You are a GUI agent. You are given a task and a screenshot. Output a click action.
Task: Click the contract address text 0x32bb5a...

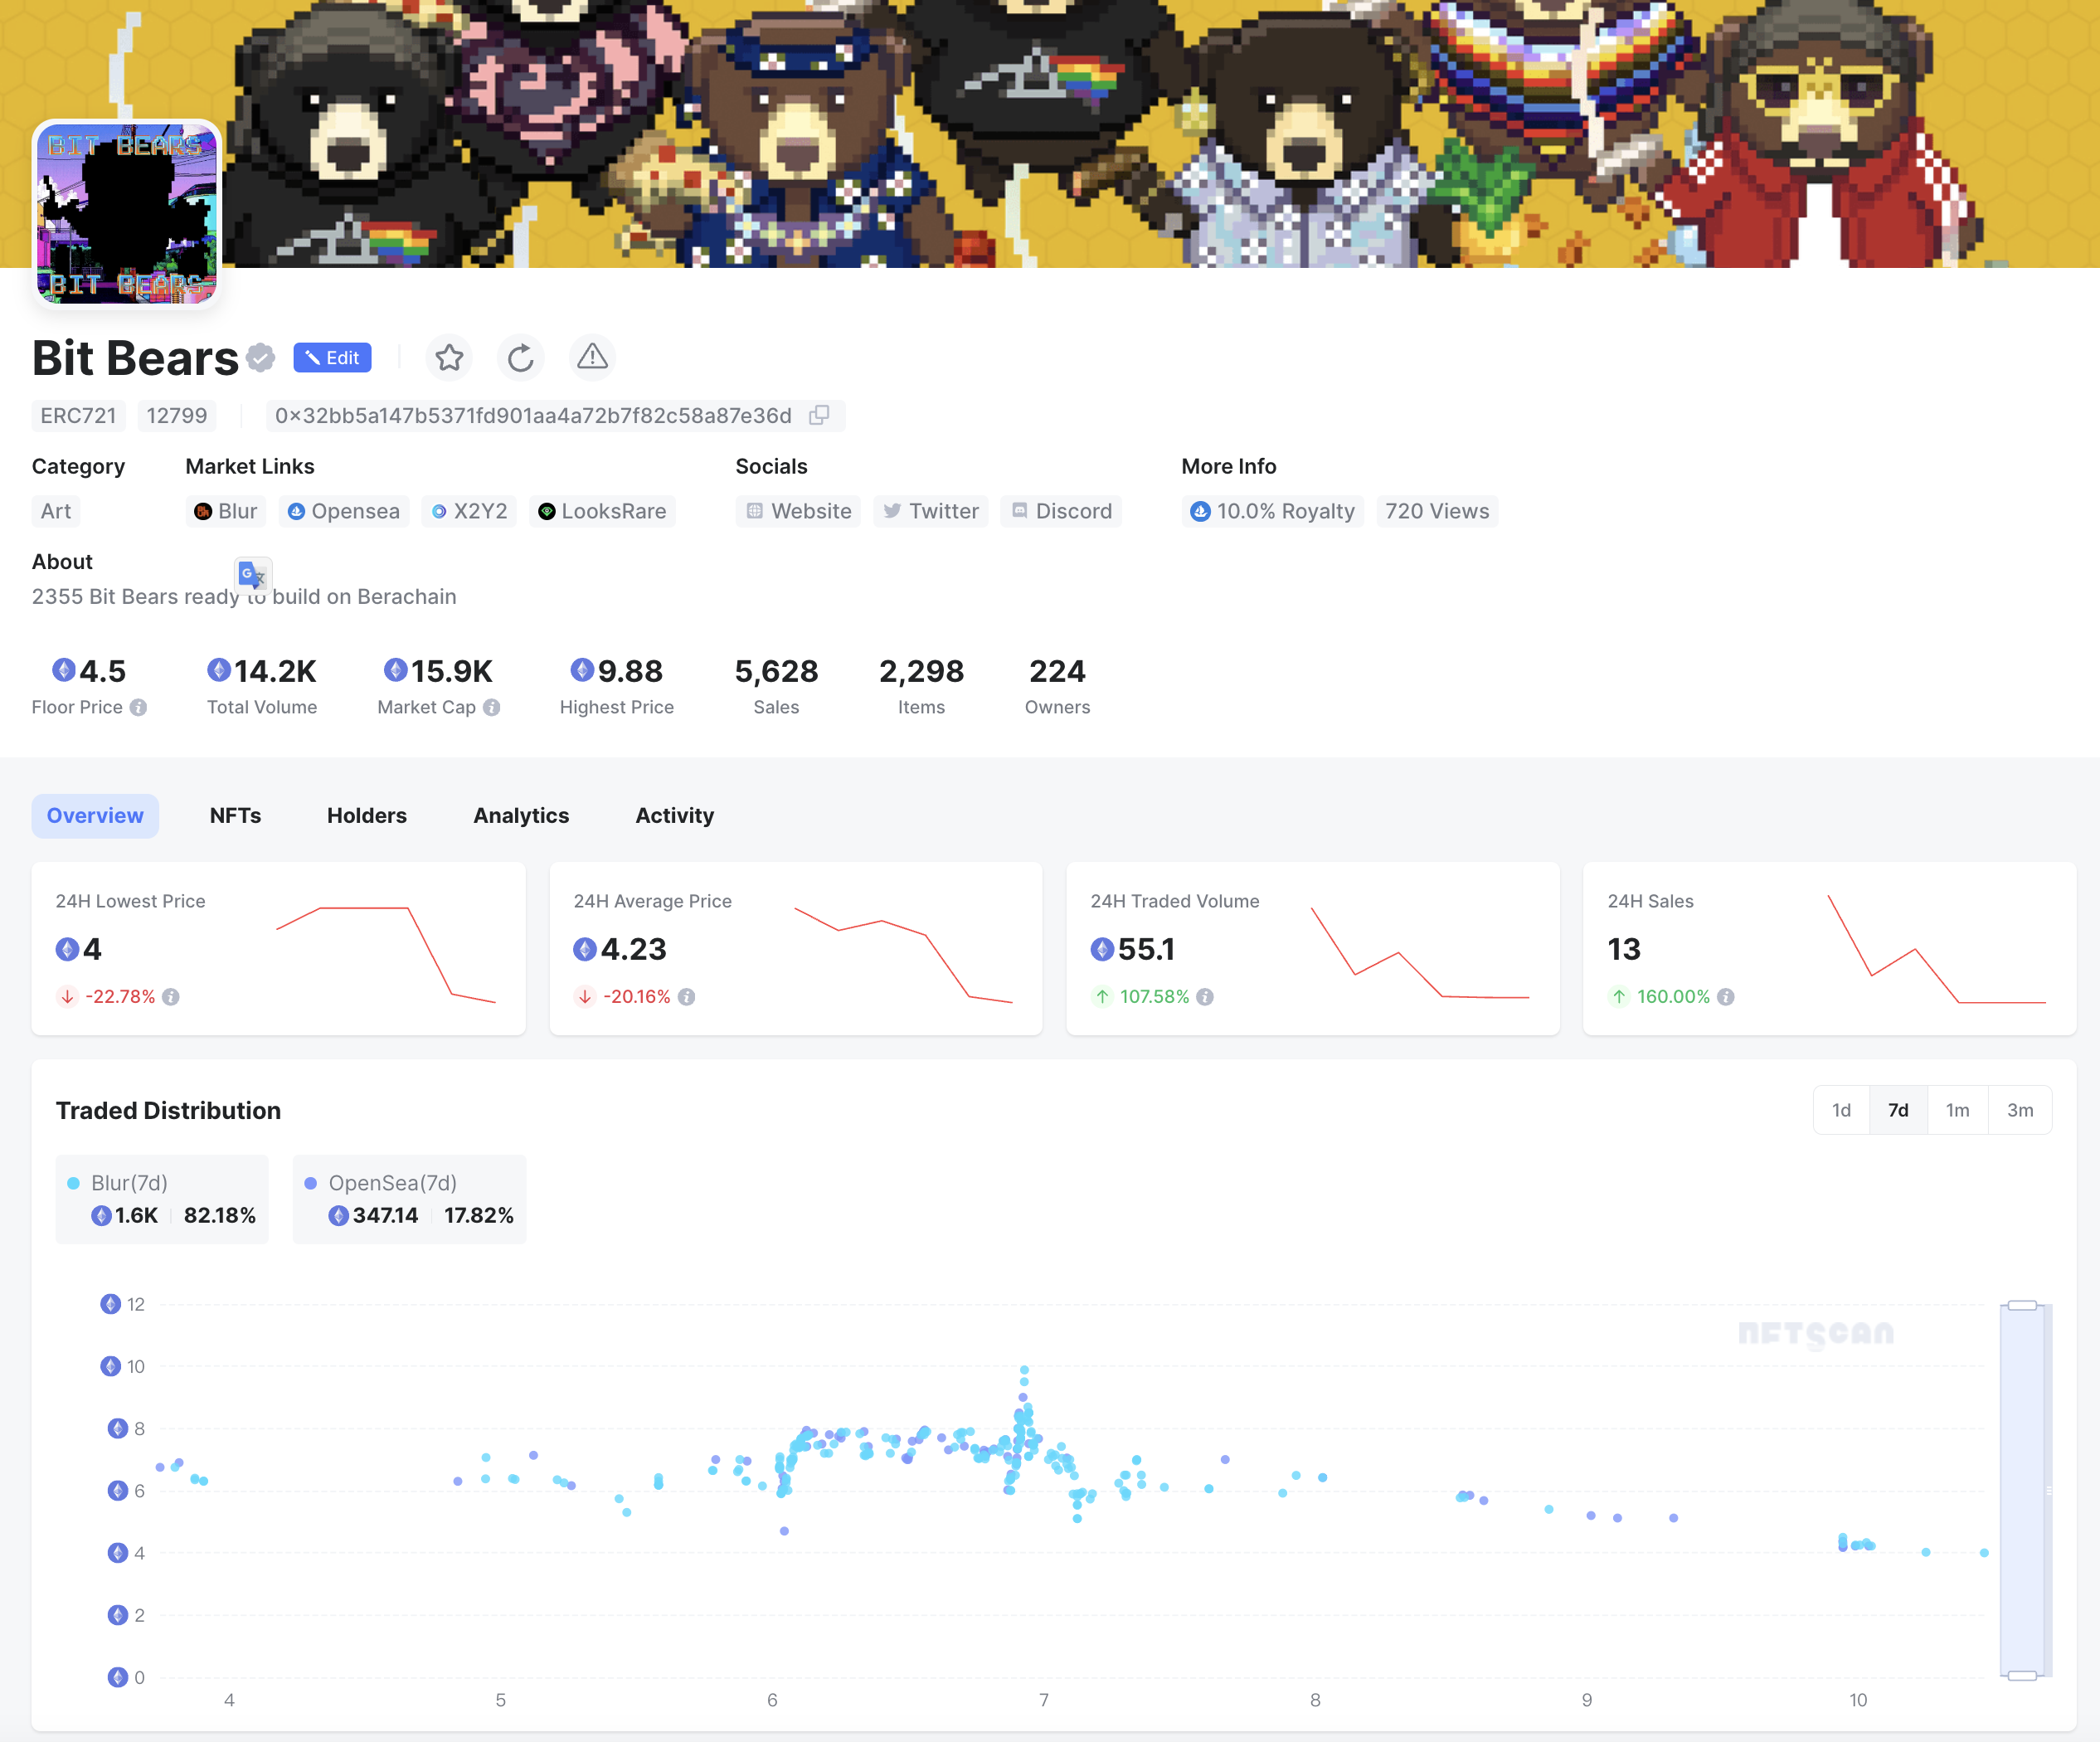coord(533,415)
